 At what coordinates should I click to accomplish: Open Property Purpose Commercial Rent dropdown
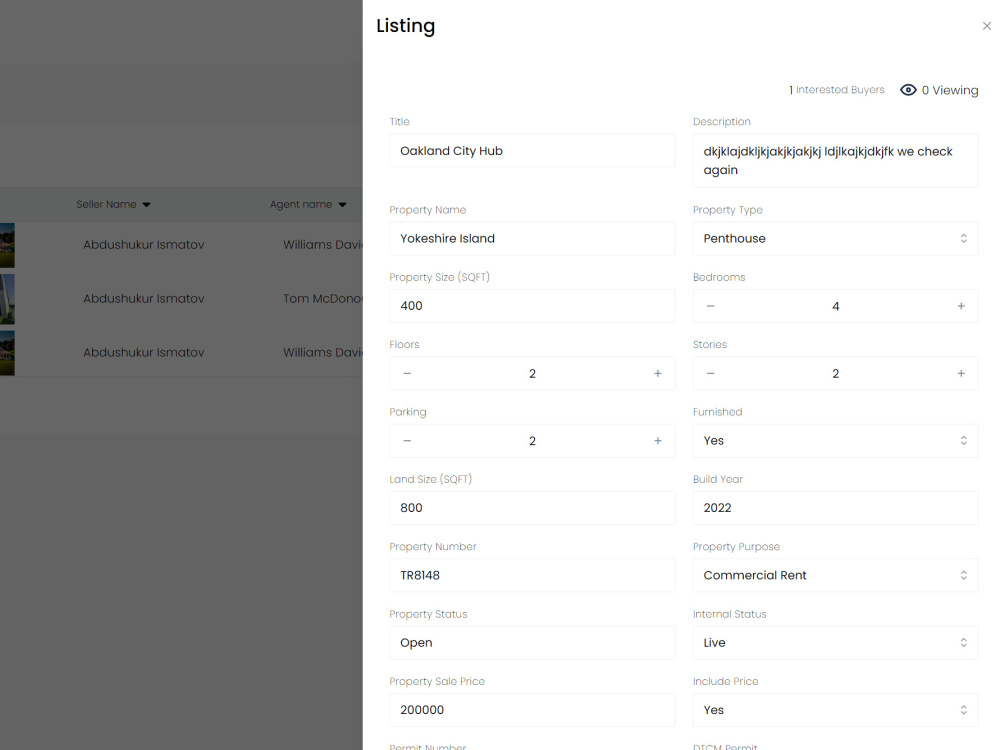(835, 575)
